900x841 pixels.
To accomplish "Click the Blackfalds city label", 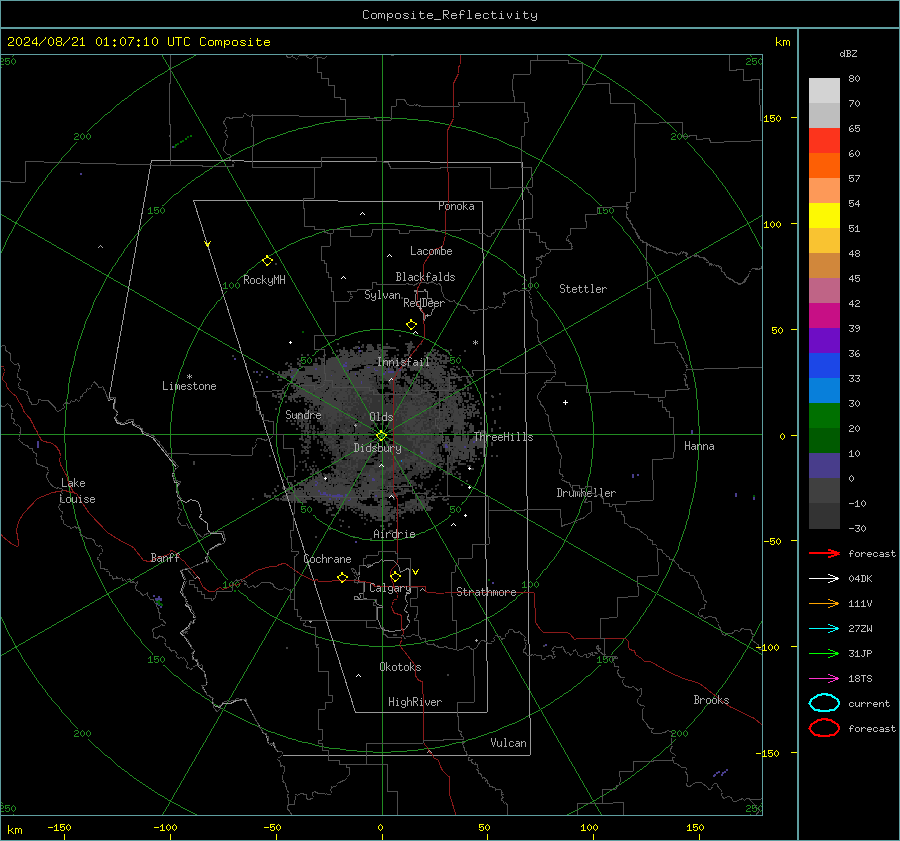I will tap(425, 277).
